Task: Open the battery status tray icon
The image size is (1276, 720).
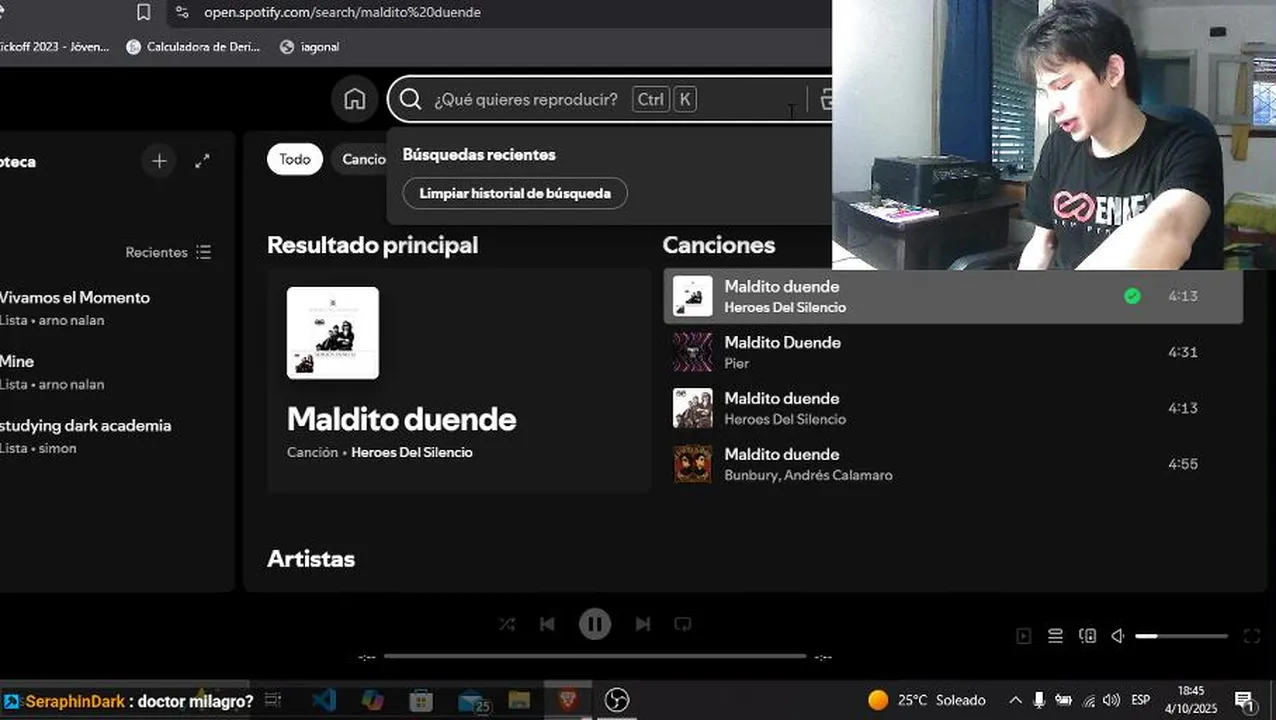Action: point(1063,700)
